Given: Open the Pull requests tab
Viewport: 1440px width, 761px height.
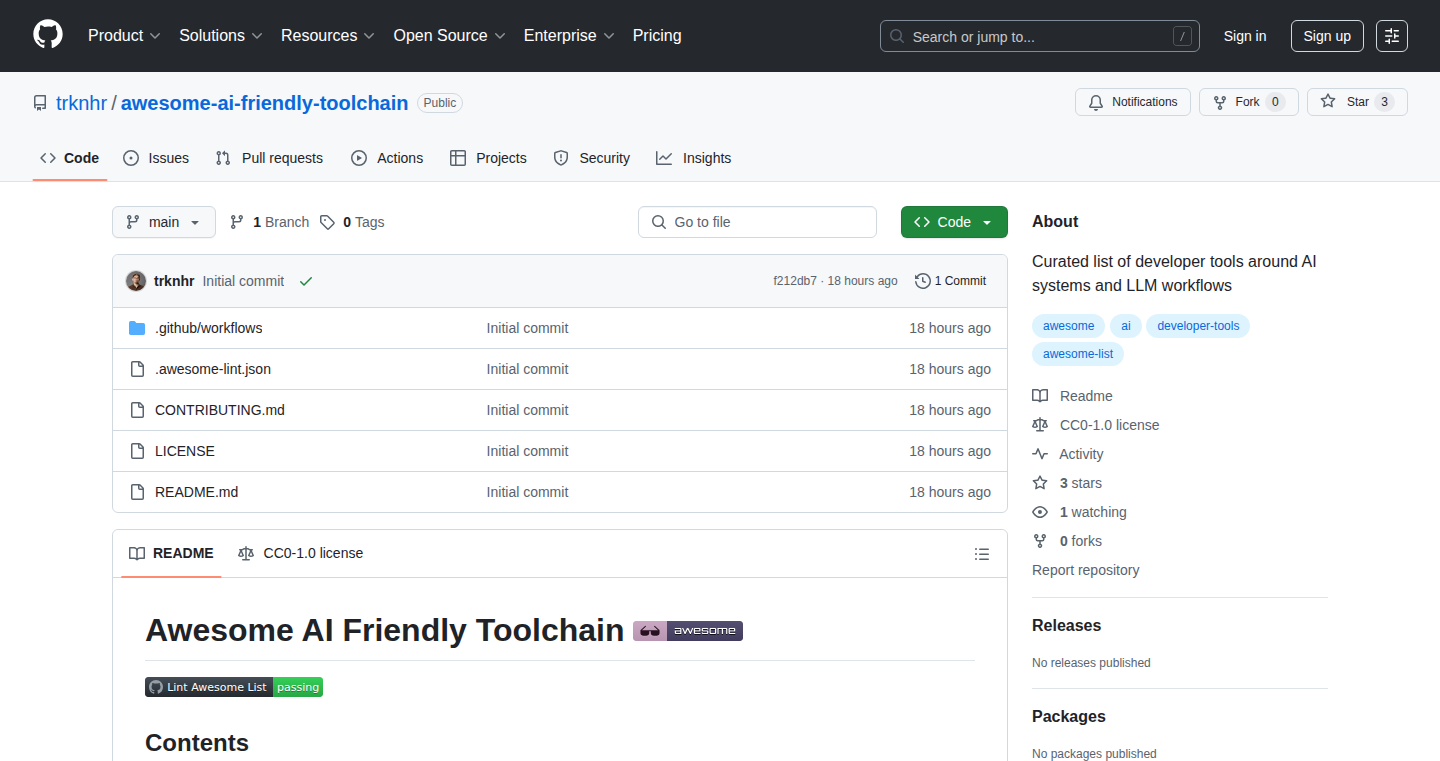Looking at the screenshot, I should pyautogui.click(x=270, y=158).
